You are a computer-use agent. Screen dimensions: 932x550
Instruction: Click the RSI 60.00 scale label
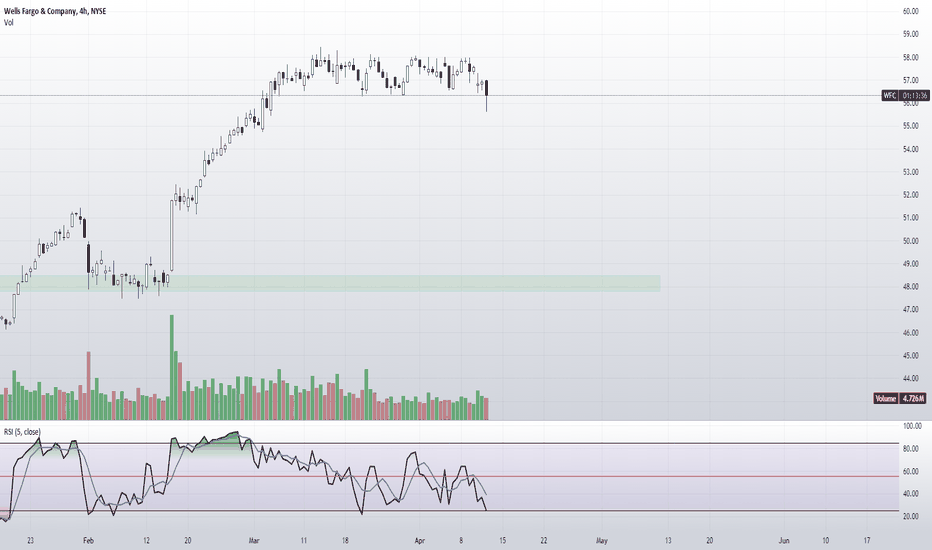coord(912,472)
